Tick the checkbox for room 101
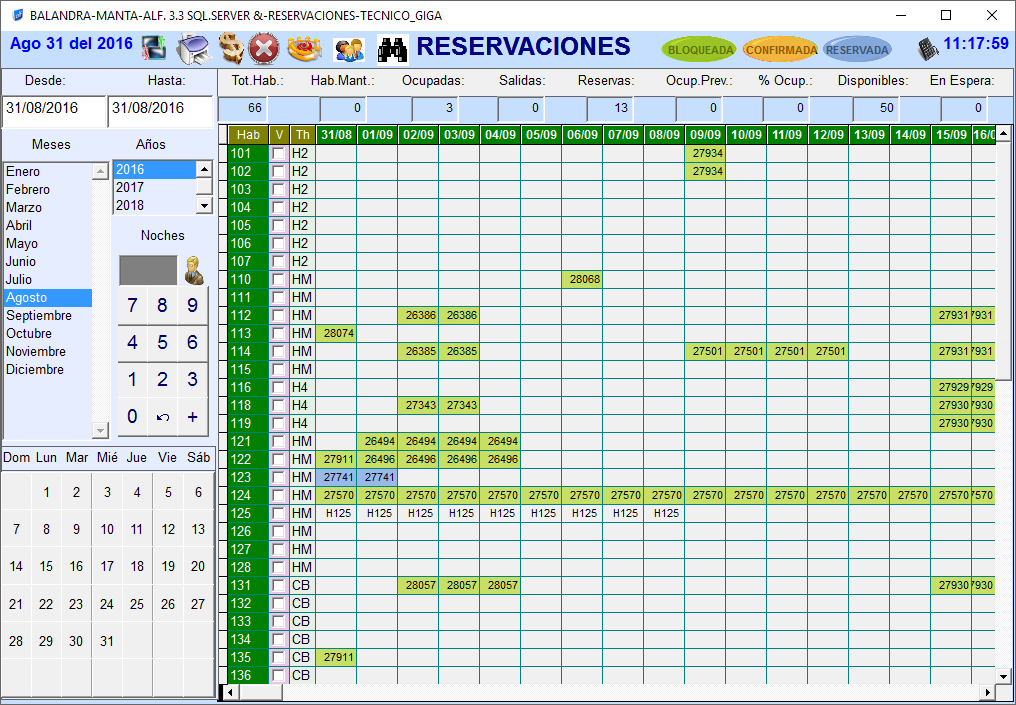The width and height of the screenshot is (1016, 705). click(x=278, y=153)
